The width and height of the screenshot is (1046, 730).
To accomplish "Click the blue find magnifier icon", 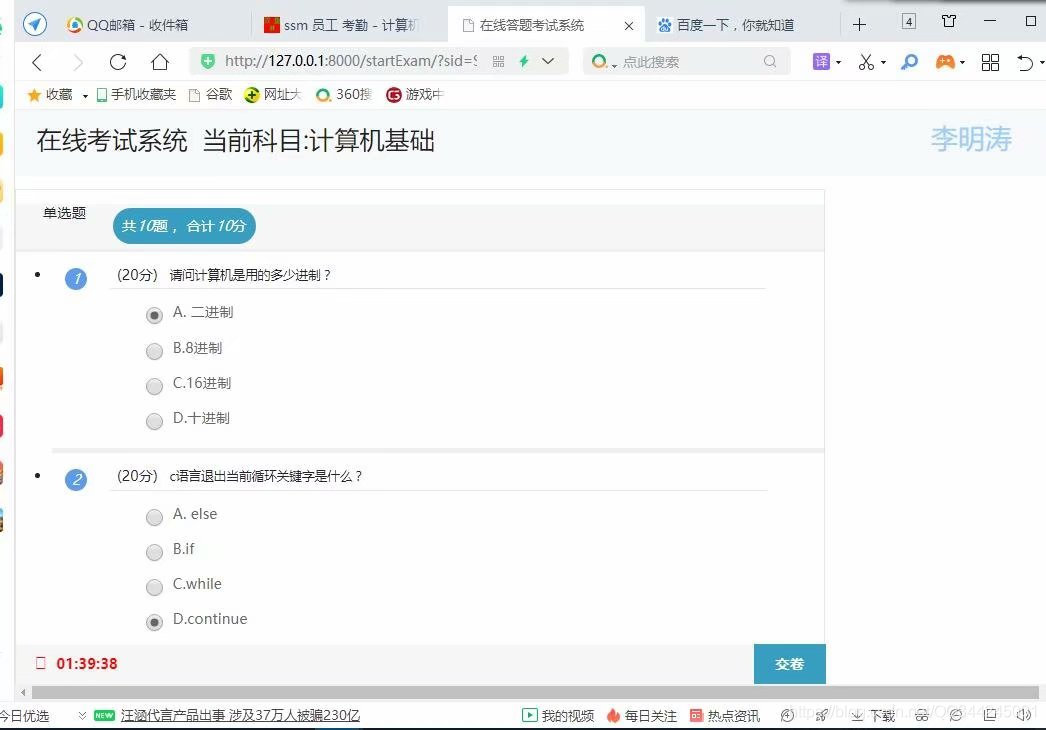I will 909,62.
